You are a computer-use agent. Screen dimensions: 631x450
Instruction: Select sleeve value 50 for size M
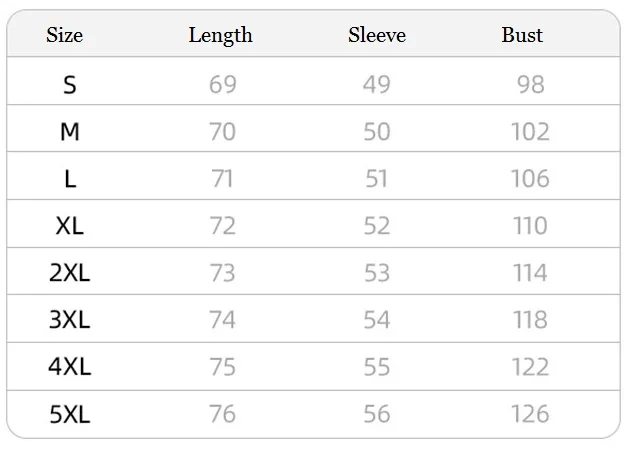point(377,132)
